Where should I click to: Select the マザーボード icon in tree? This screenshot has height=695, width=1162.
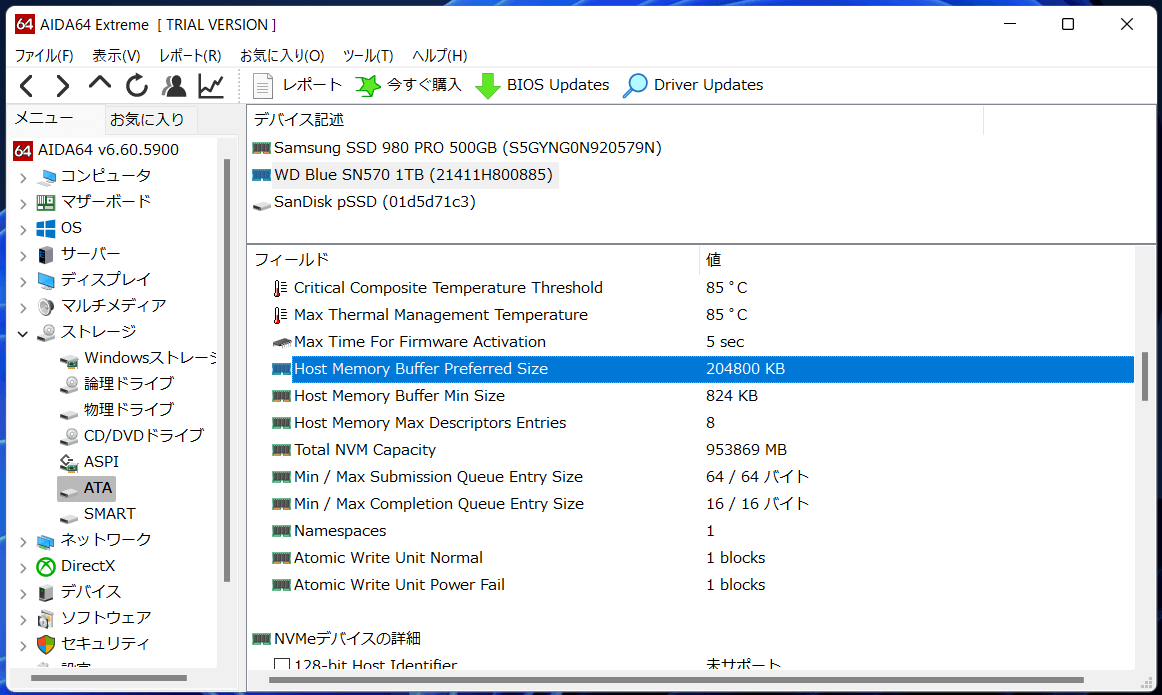[46, 202]
